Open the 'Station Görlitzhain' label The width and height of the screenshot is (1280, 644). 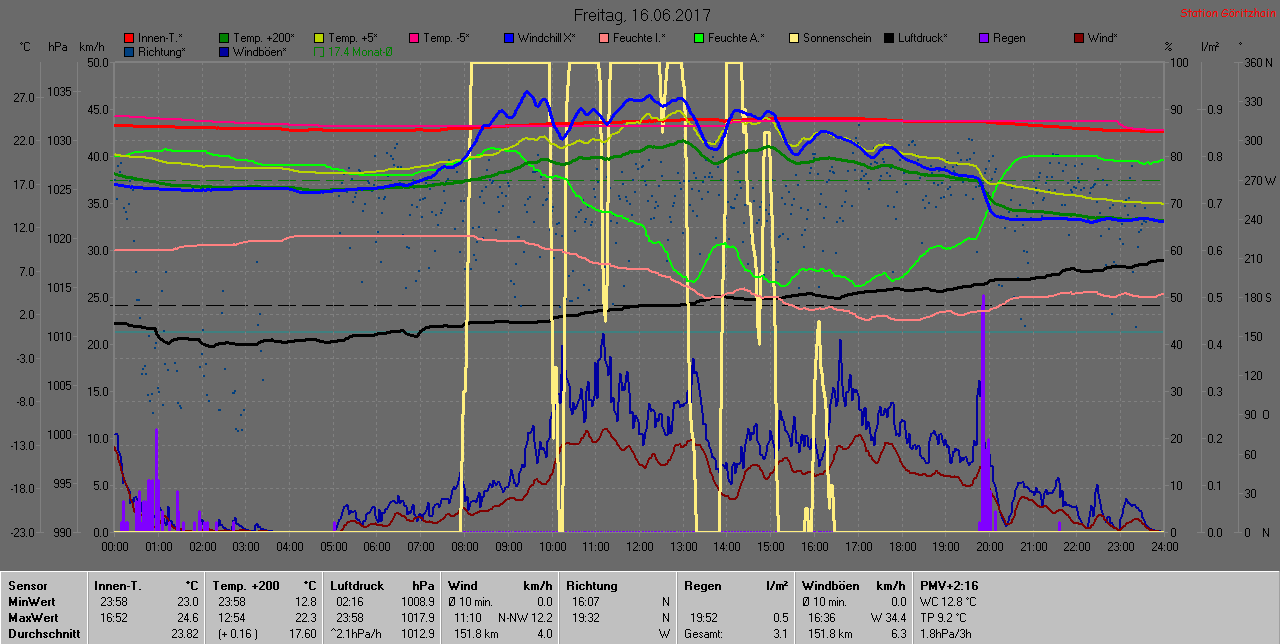[x=1226, y=14]
